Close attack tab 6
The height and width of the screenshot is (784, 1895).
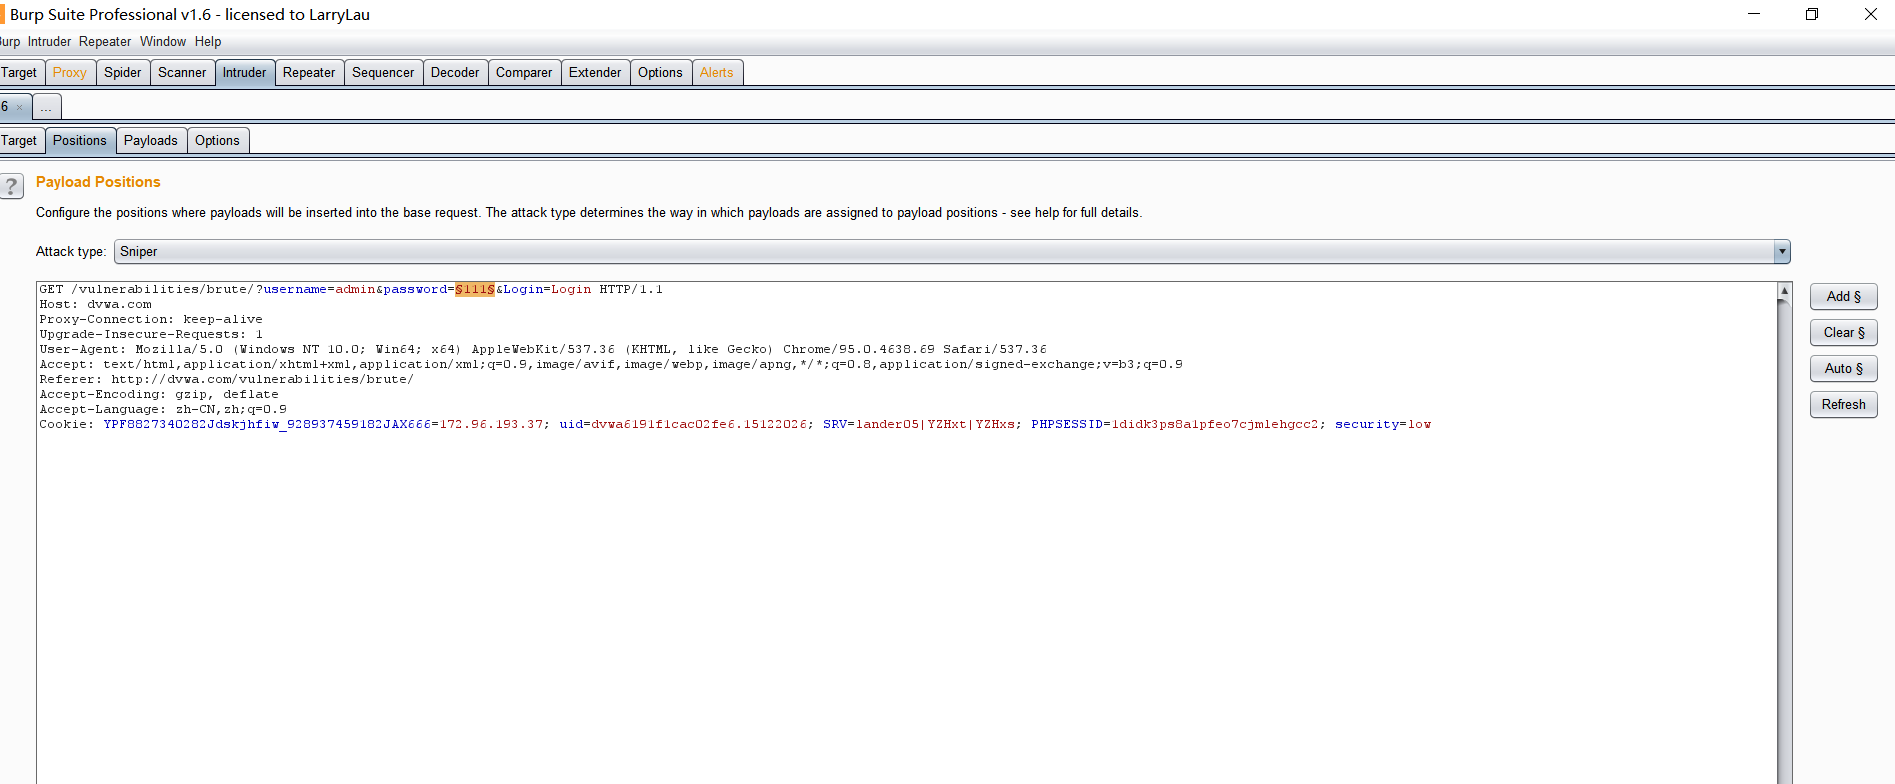tap(20, 107)
